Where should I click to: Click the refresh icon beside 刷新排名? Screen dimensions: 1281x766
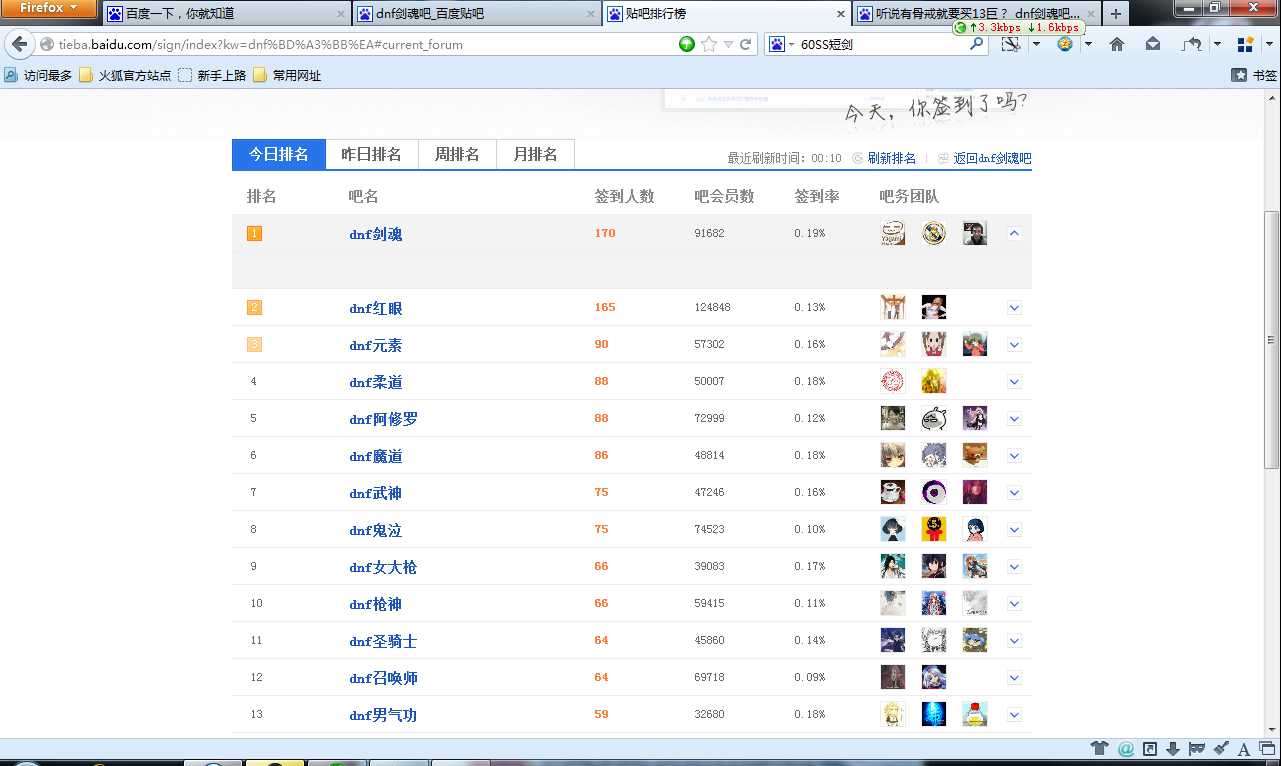click(857, 158)
